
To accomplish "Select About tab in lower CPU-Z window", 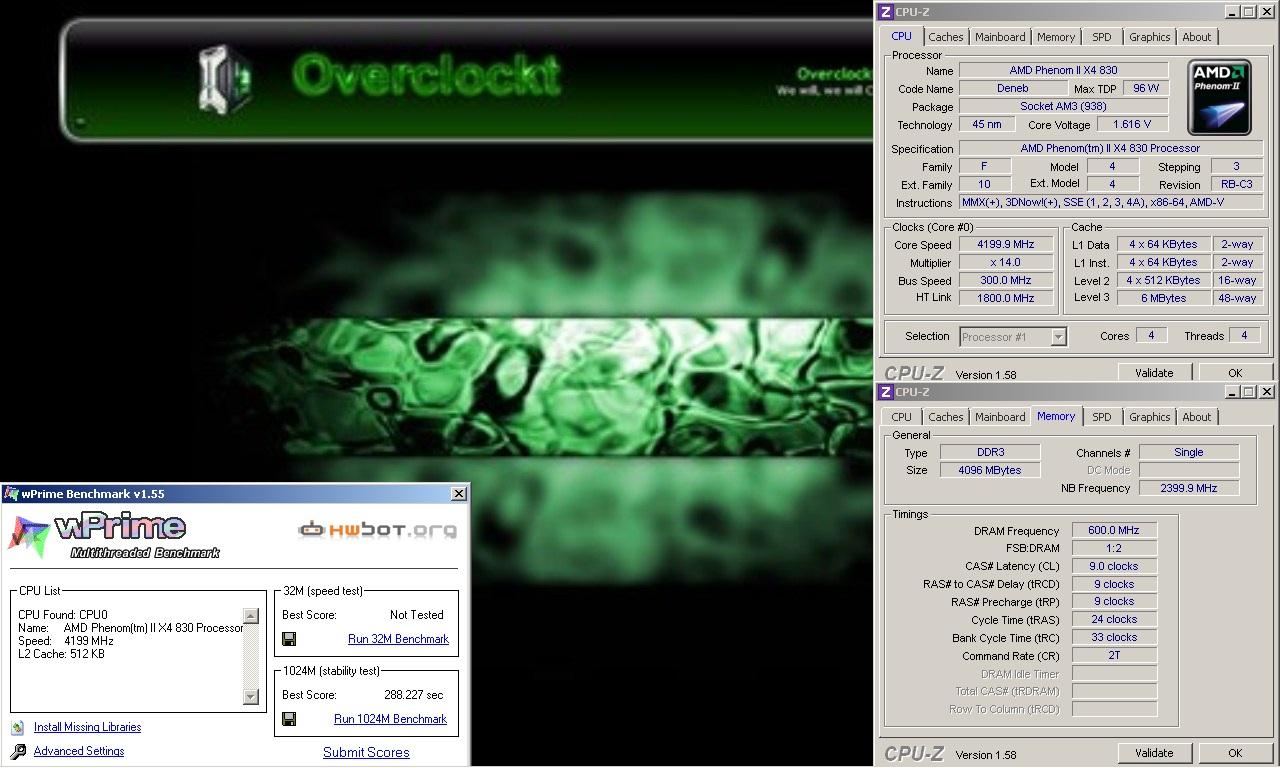I will pos(1196,417).
